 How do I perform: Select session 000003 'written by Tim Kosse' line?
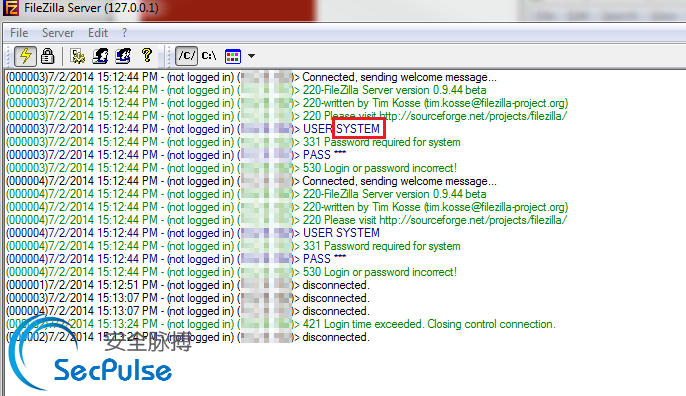click(x=287, y=103)
